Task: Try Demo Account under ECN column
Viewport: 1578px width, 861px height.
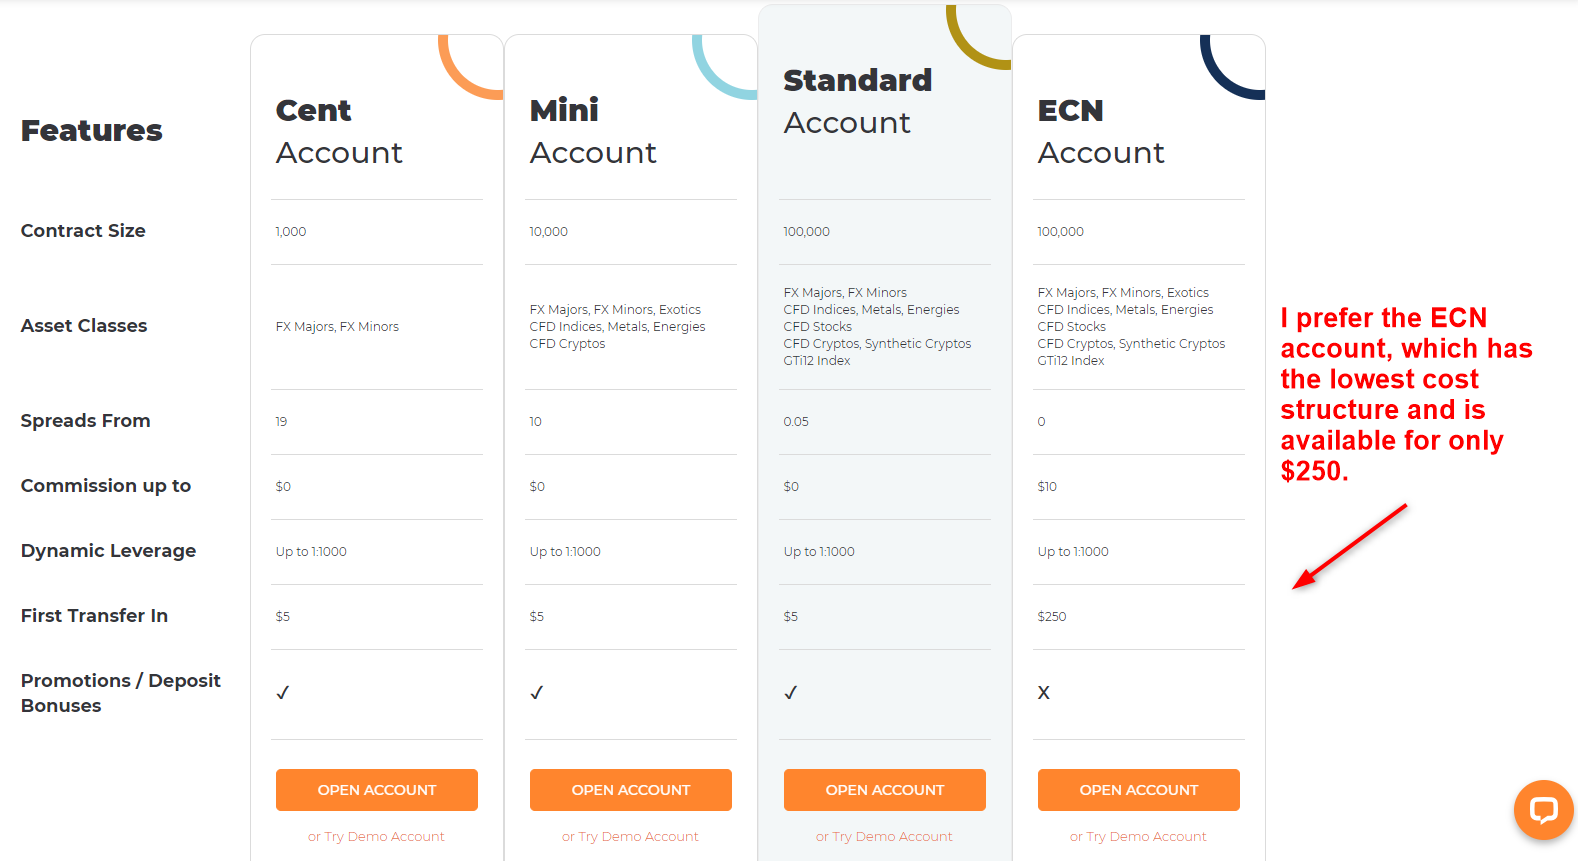Action: click(1138, 837)
